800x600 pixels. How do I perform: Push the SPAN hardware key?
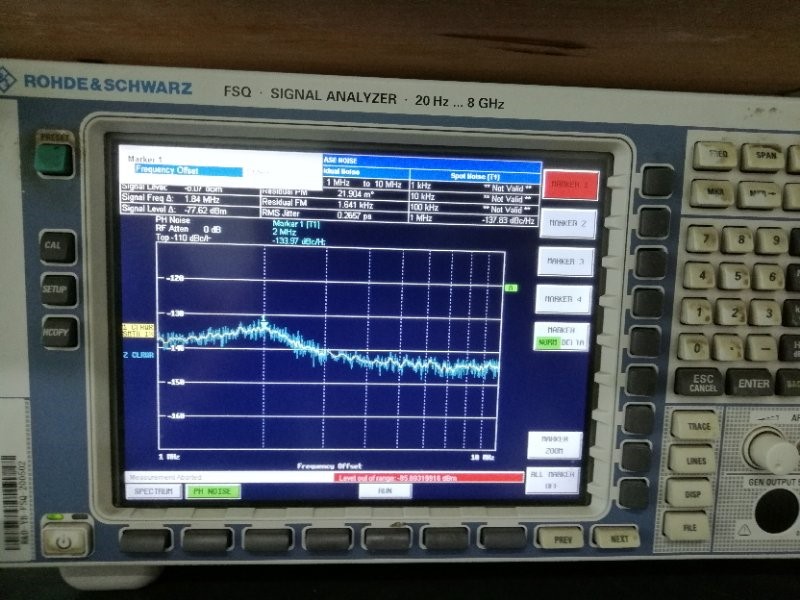pyautogui.click(x=762, y=156)
